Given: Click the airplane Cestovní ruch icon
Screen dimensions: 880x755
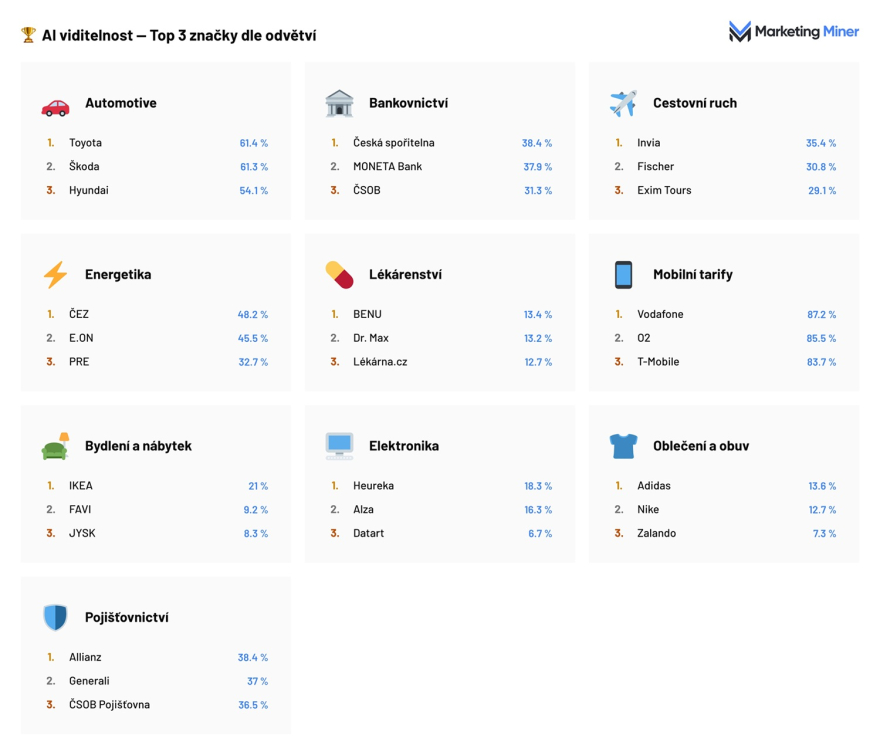Looking at the screenshot, I should [x=623, y=103].
